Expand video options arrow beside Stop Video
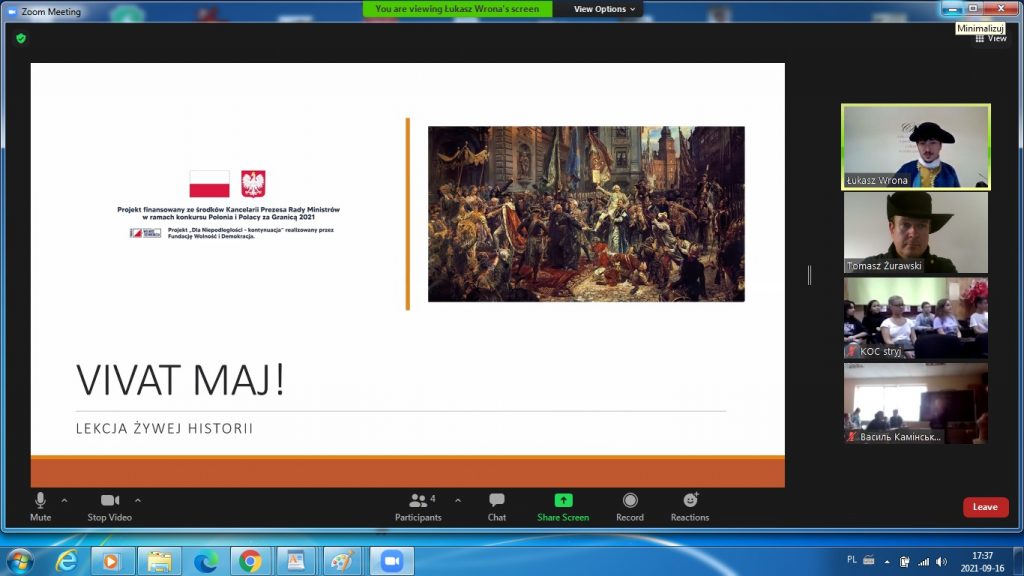Screen dimensions: 1024x576 [x=138, y=499]
